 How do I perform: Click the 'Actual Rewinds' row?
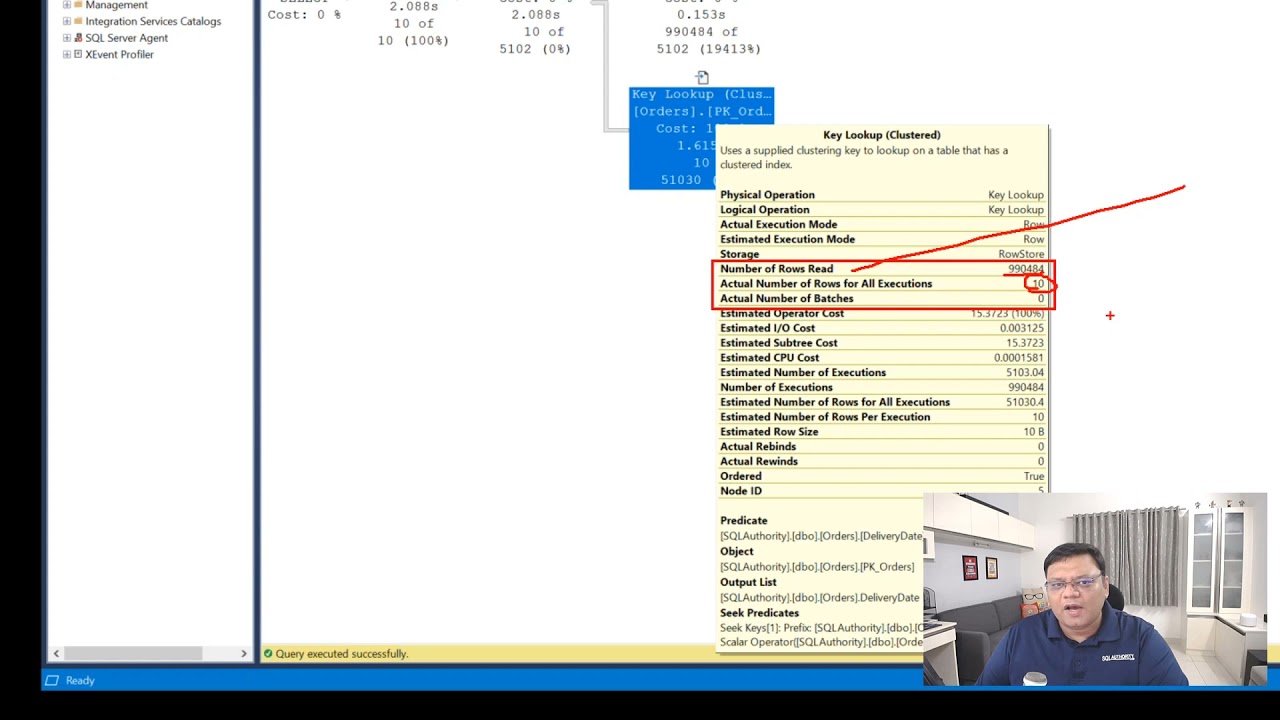point(882,462)
